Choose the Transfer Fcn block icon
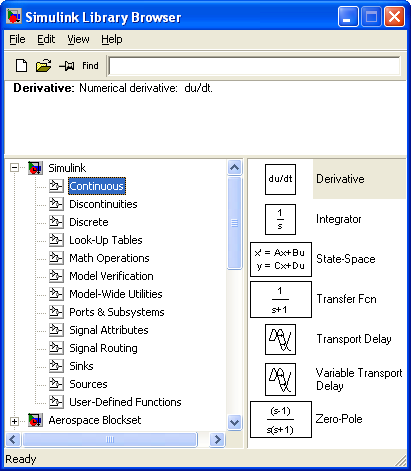 281,299
